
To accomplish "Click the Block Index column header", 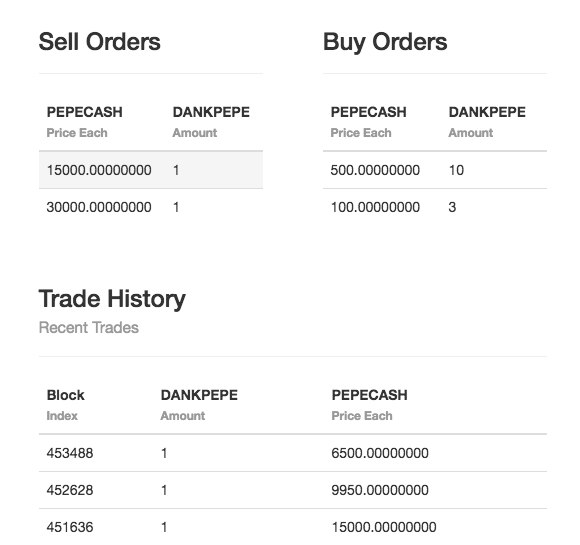I will [65, 405].
